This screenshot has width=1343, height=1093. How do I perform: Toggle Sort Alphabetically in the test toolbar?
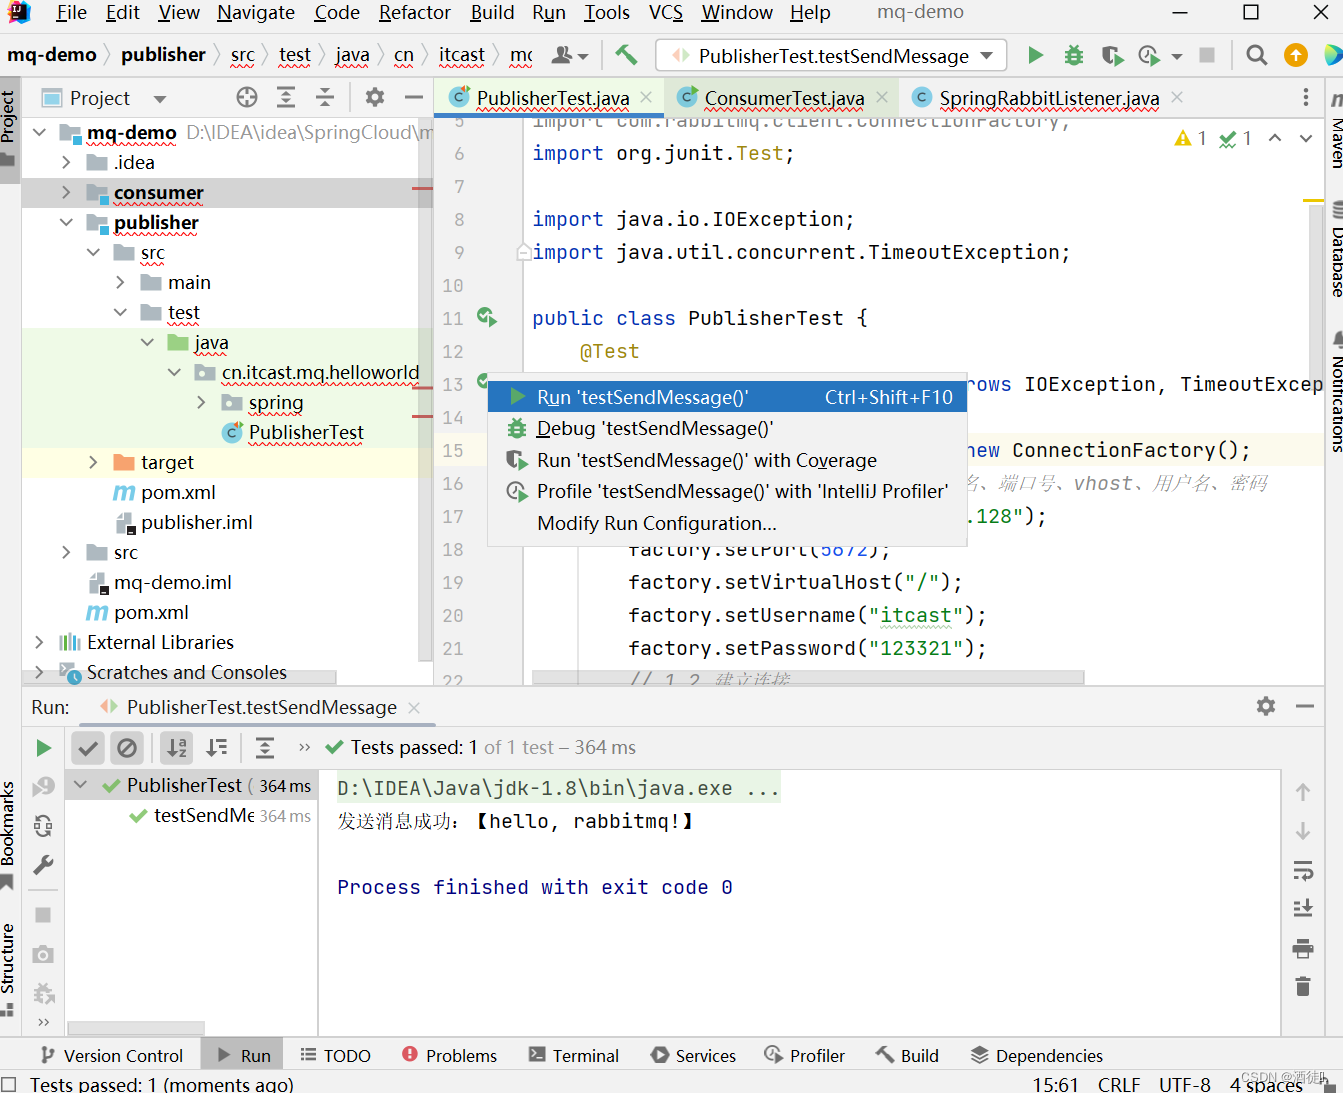tap(177, 748)
